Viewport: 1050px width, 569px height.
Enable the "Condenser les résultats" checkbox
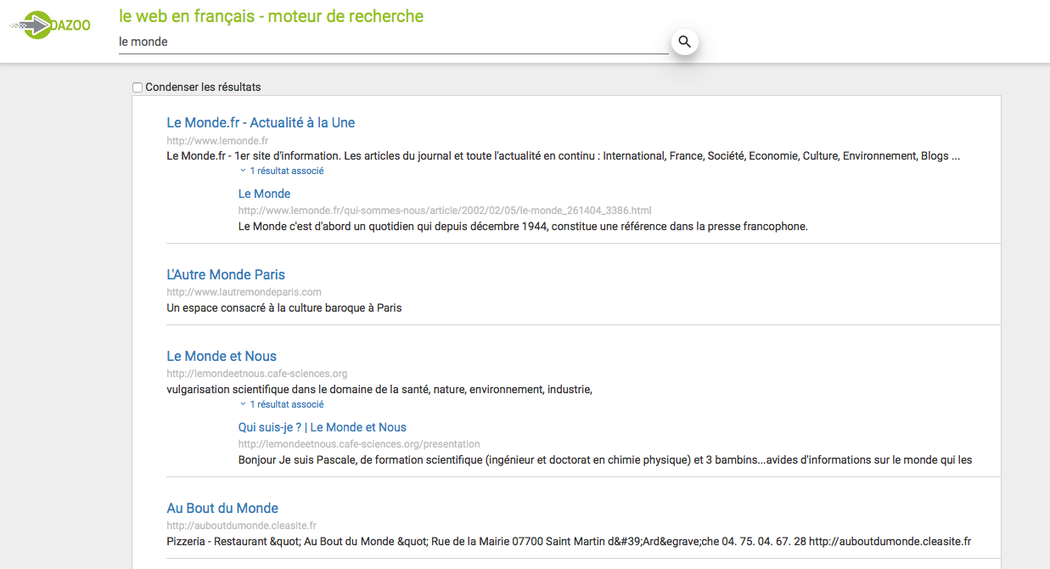point(138,88)
